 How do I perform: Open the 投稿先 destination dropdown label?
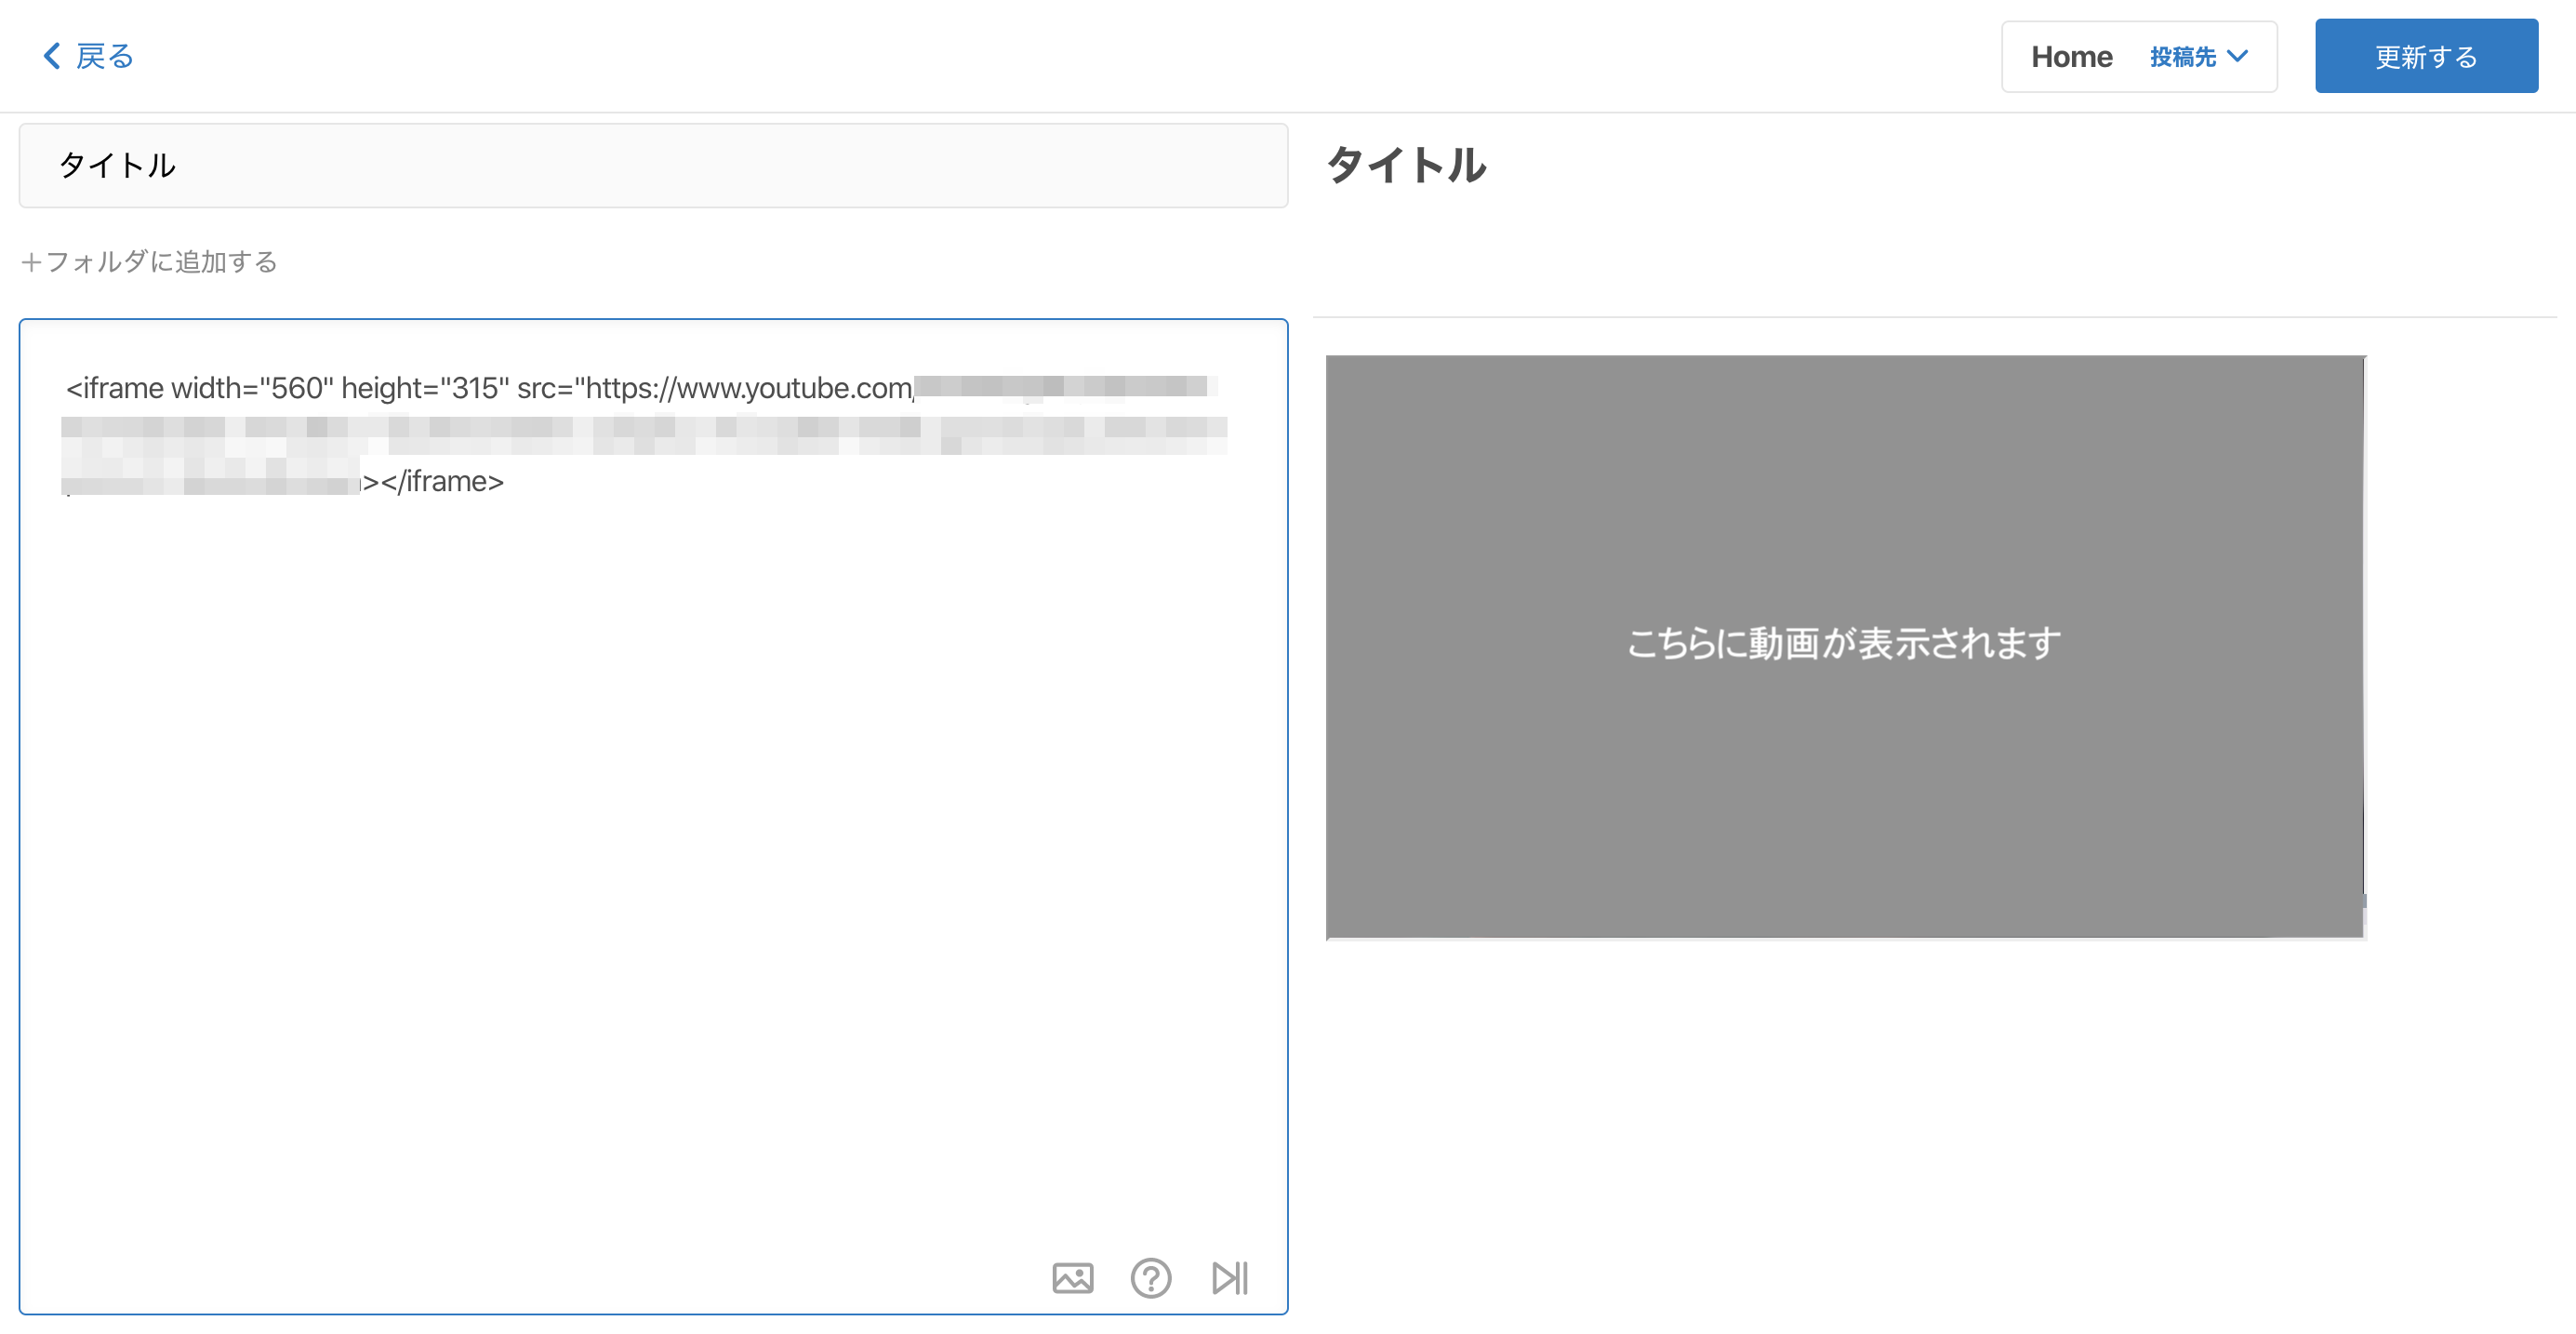tap(2182, 57)
